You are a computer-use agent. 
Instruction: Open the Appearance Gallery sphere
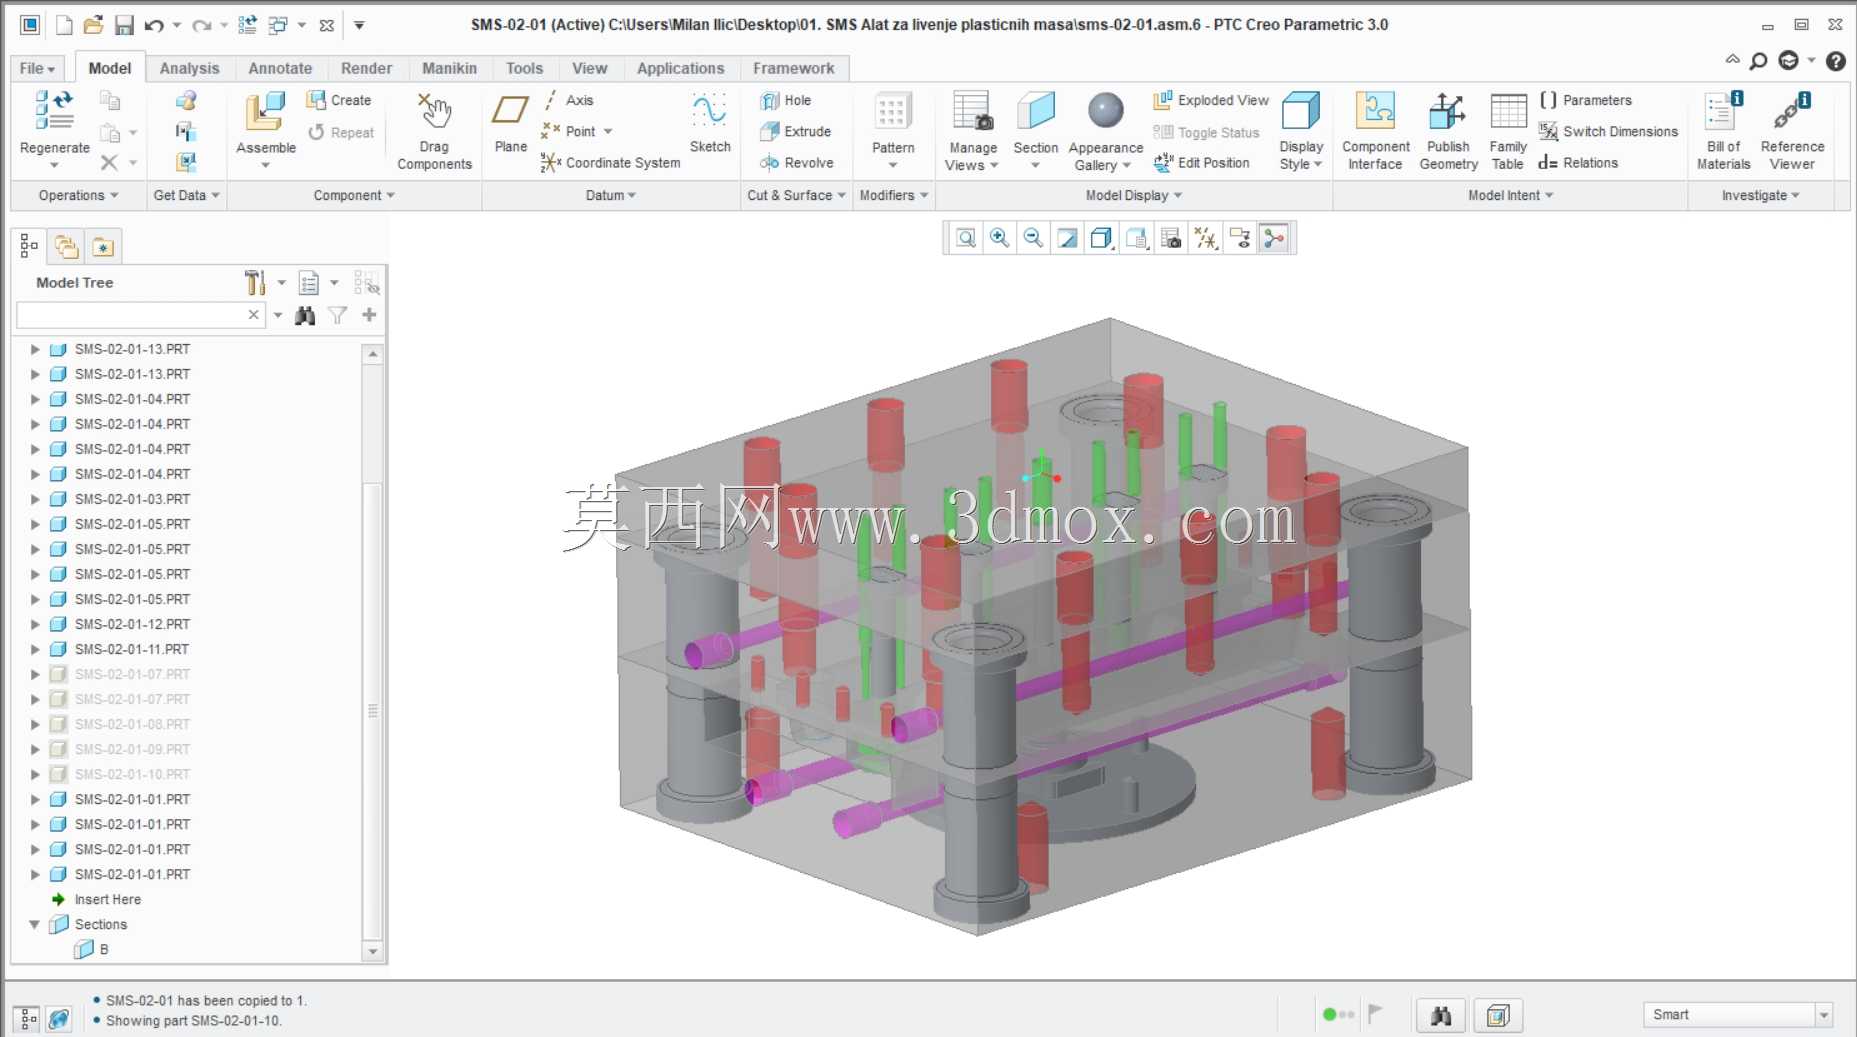tap(1106, 111)
